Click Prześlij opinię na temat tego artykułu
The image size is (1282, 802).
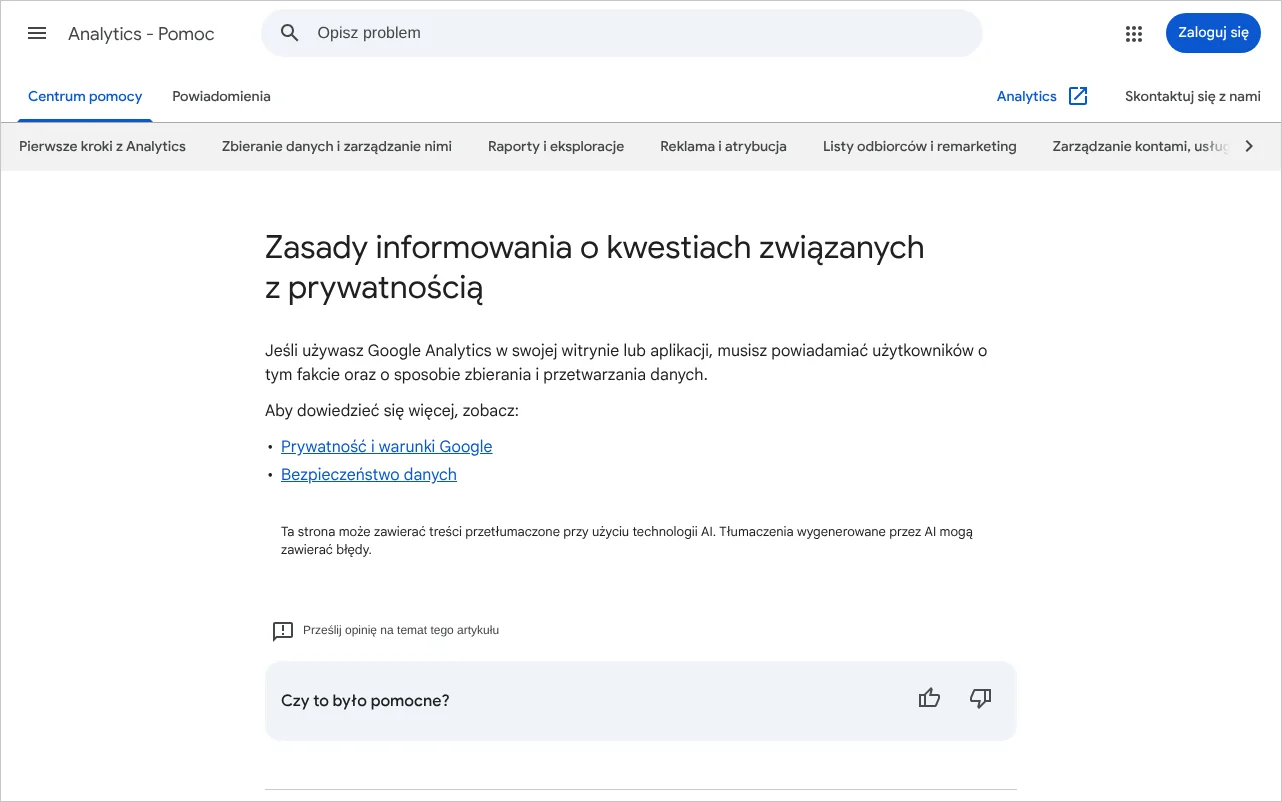click(x=401, y=630)
